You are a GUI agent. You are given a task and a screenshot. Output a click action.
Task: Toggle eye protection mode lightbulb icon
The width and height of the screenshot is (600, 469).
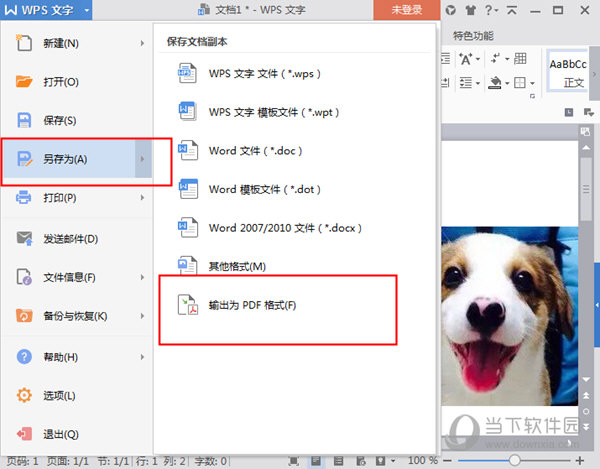point(381,461)
